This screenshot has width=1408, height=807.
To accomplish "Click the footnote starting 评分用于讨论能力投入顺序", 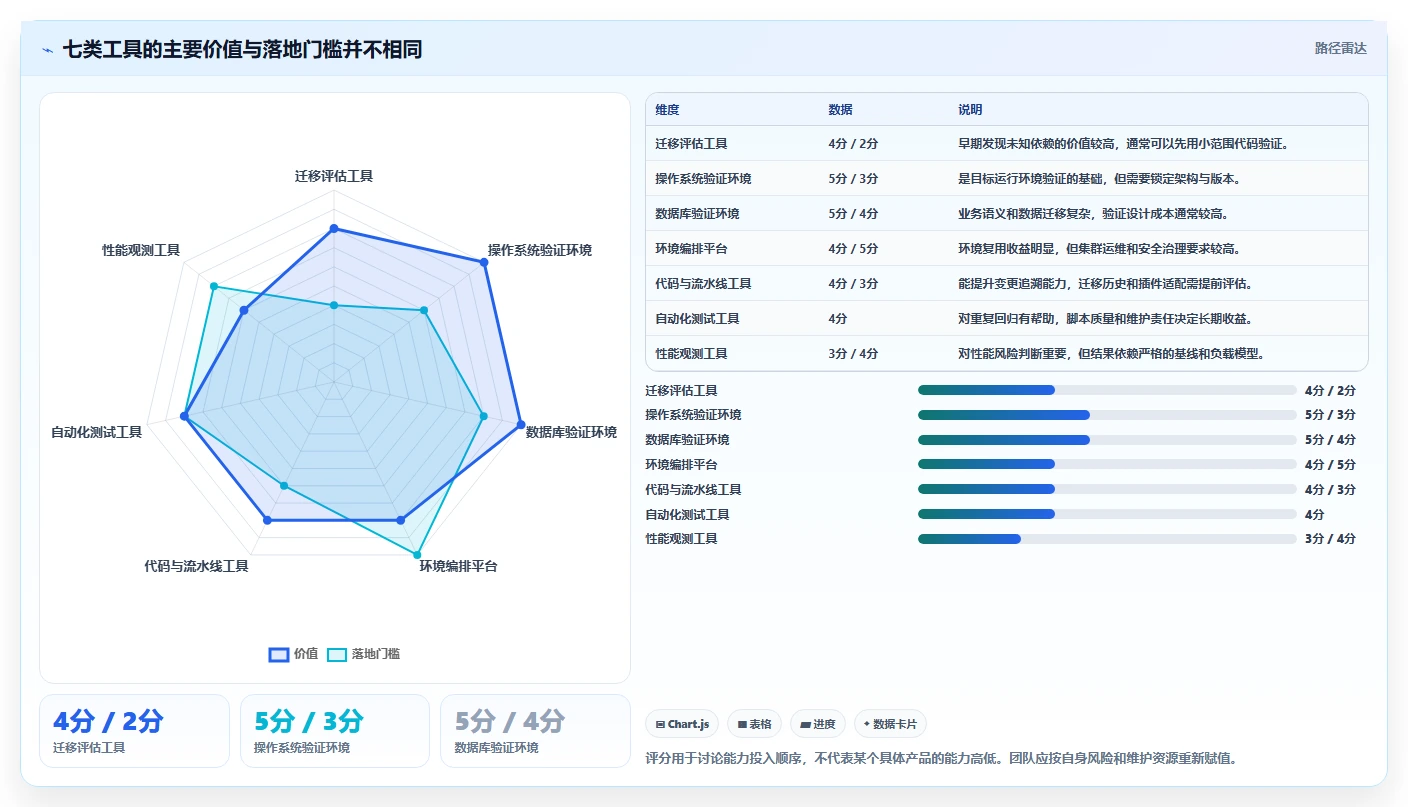I will [x=942, y=758].
